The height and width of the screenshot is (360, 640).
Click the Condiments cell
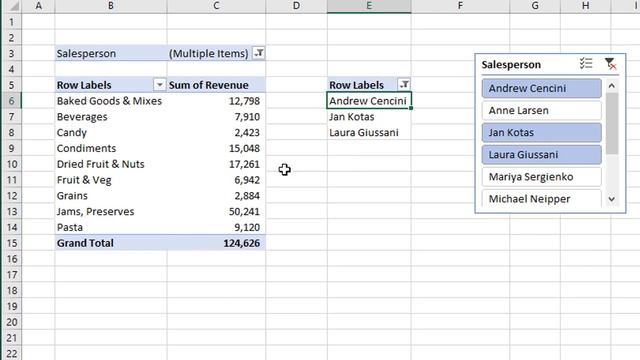[x=111, y=148]
